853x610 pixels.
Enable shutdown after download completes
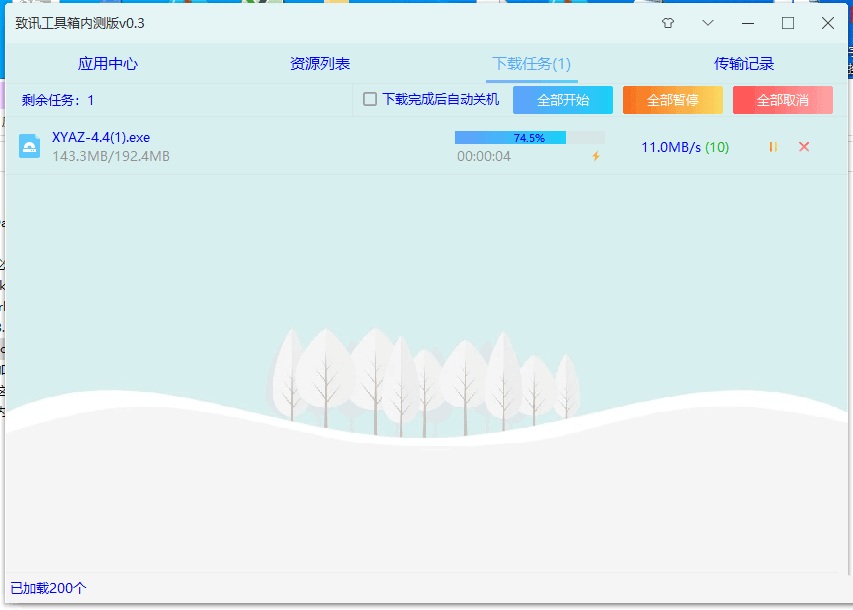pyautogui.click(x=368, y=100)
